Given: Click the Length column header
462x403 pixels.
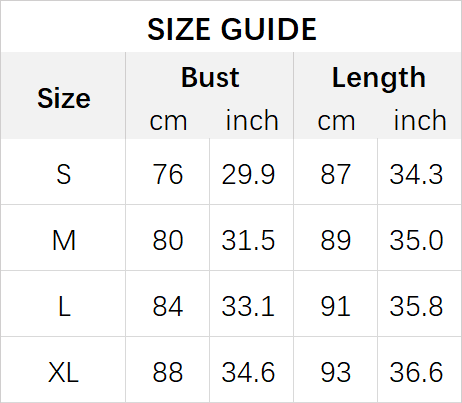Looking at the screenshot, I should tap(379, 78).
